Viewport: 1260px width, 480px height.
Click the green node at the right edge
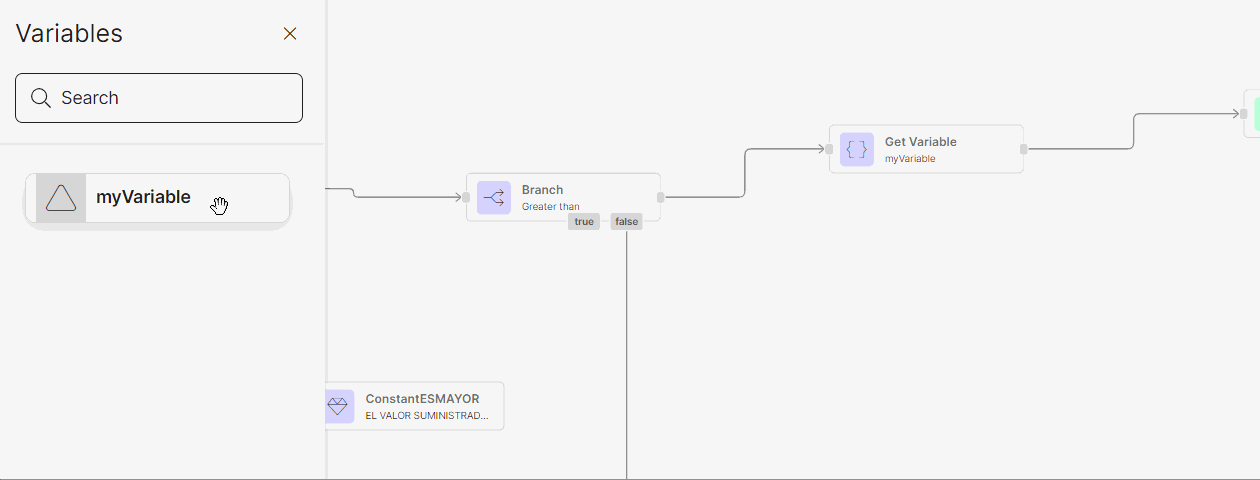click(1255, 114)
